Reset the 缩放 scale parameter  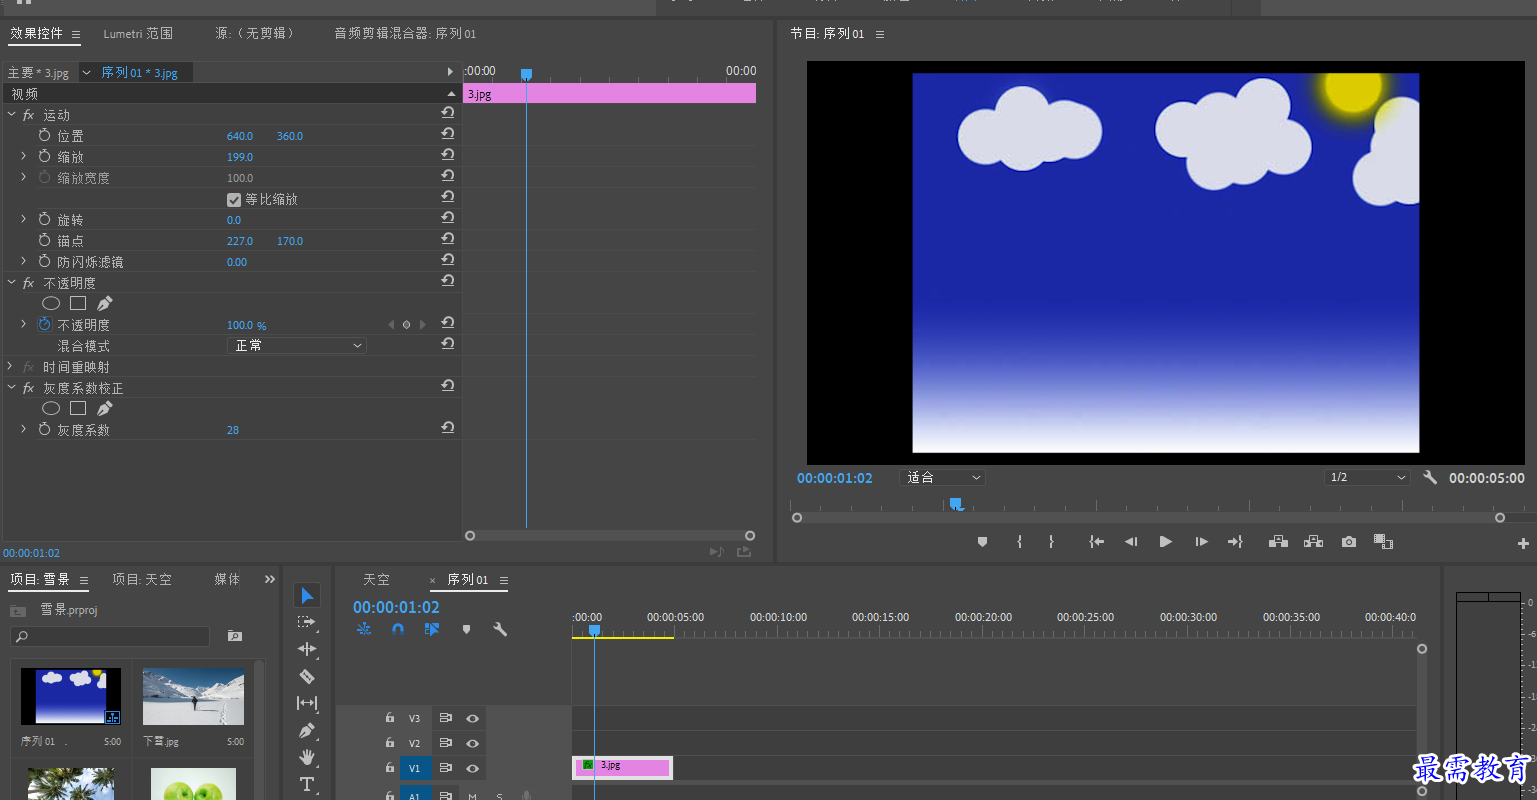(x=448, y=155)
